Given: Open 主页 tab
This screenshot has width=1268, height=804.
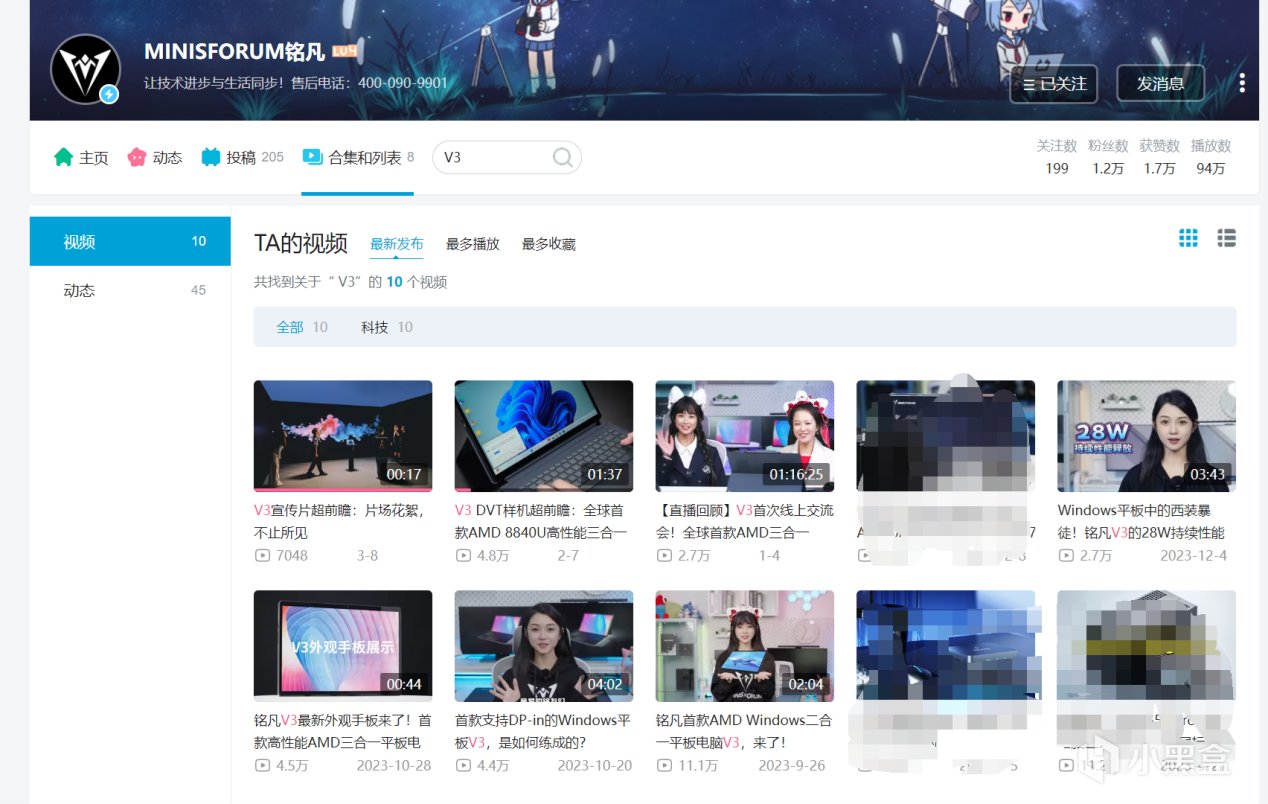Looking at the screenshot, I should [81, 157].
